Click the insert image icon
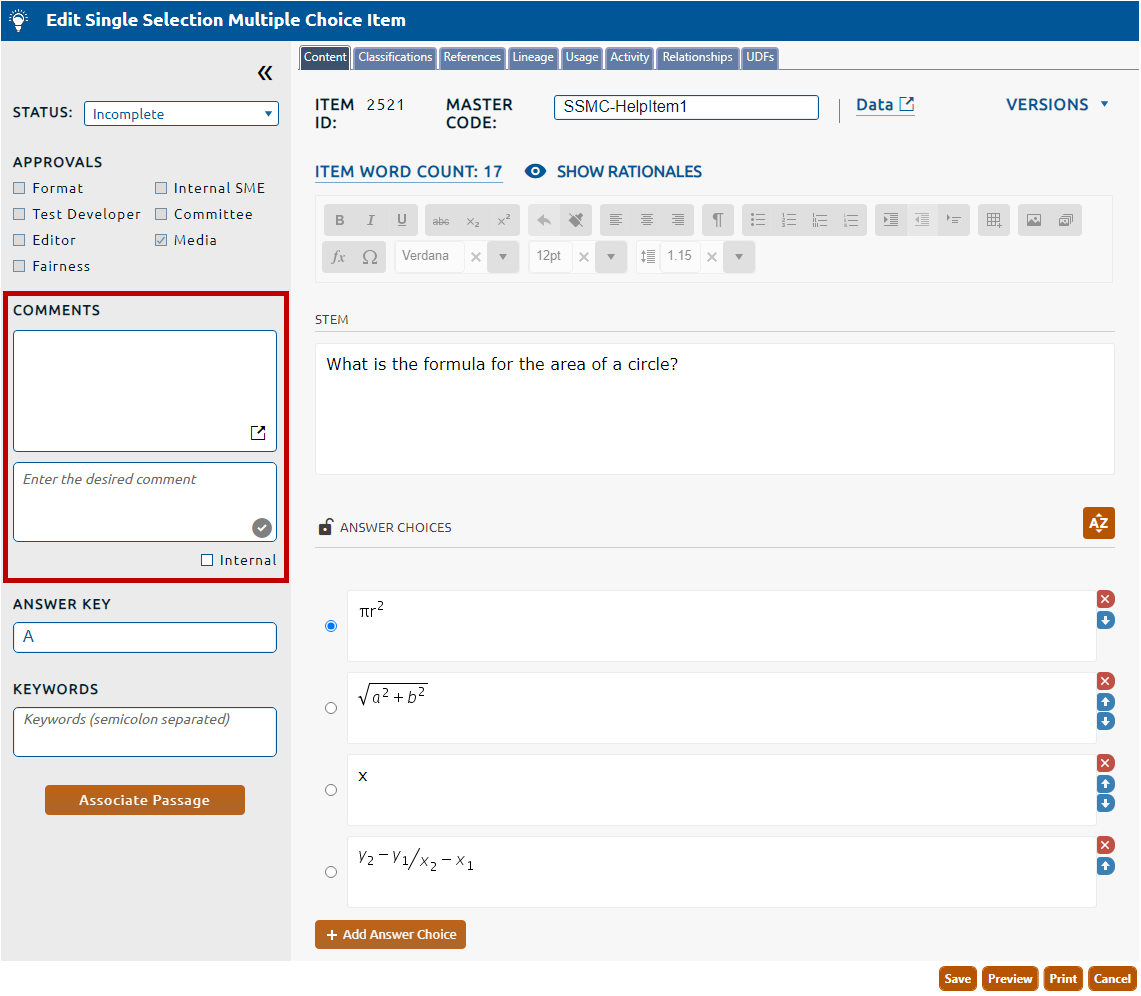The height and width of the screenshot is (996, 1141). (x=1034, y=220)
